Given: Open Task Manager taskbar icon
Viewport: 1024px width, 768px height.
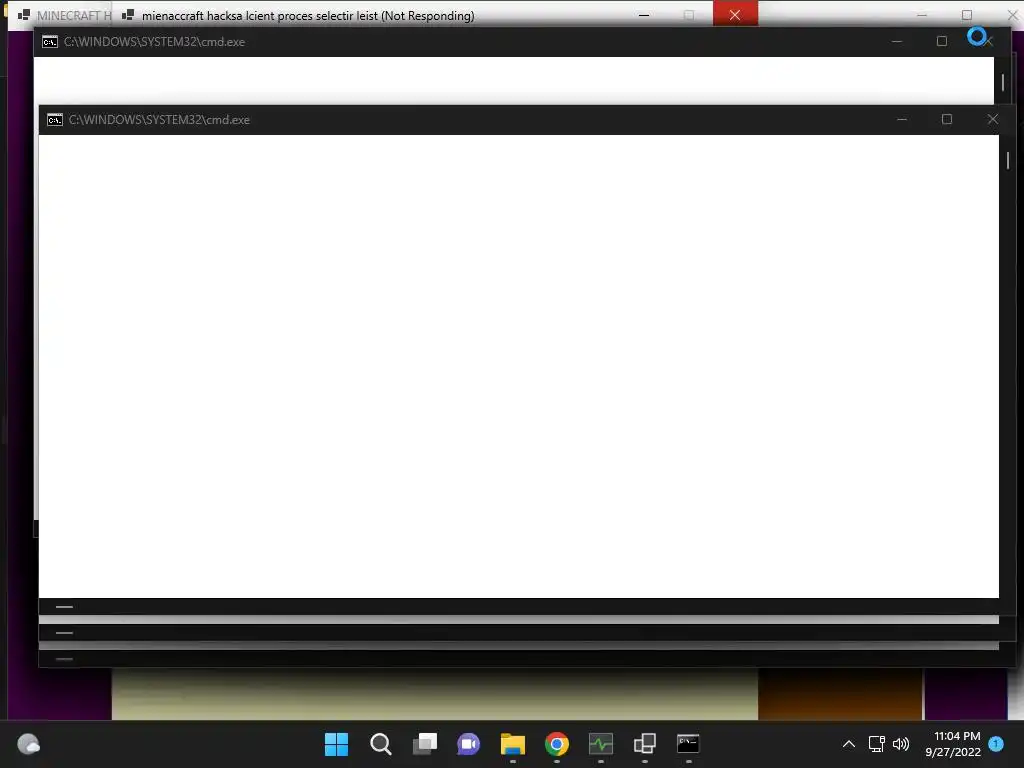Looking at the screenshot, I should 601,744.
